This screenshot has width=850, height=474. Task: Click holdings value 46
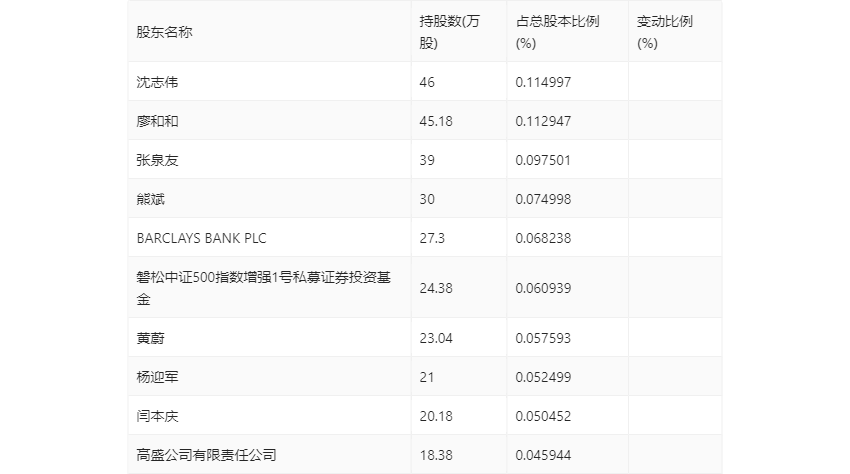pos(427,82)
